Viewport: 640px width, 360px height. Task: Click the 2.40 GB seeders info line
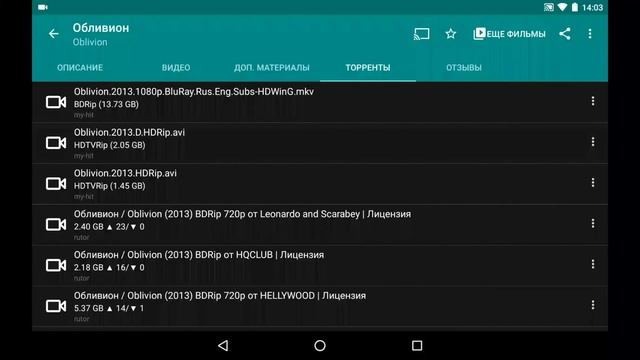(x=109, y=227)
